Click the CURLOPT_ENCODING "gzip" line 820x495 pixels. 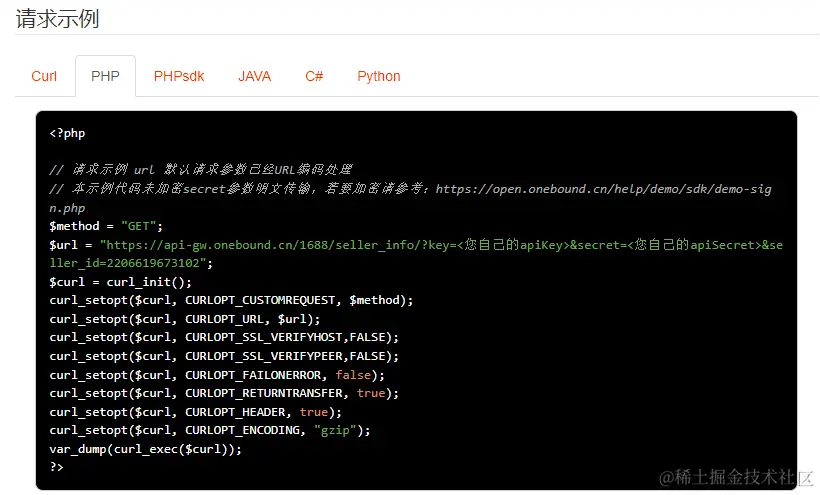coord(210,430)
